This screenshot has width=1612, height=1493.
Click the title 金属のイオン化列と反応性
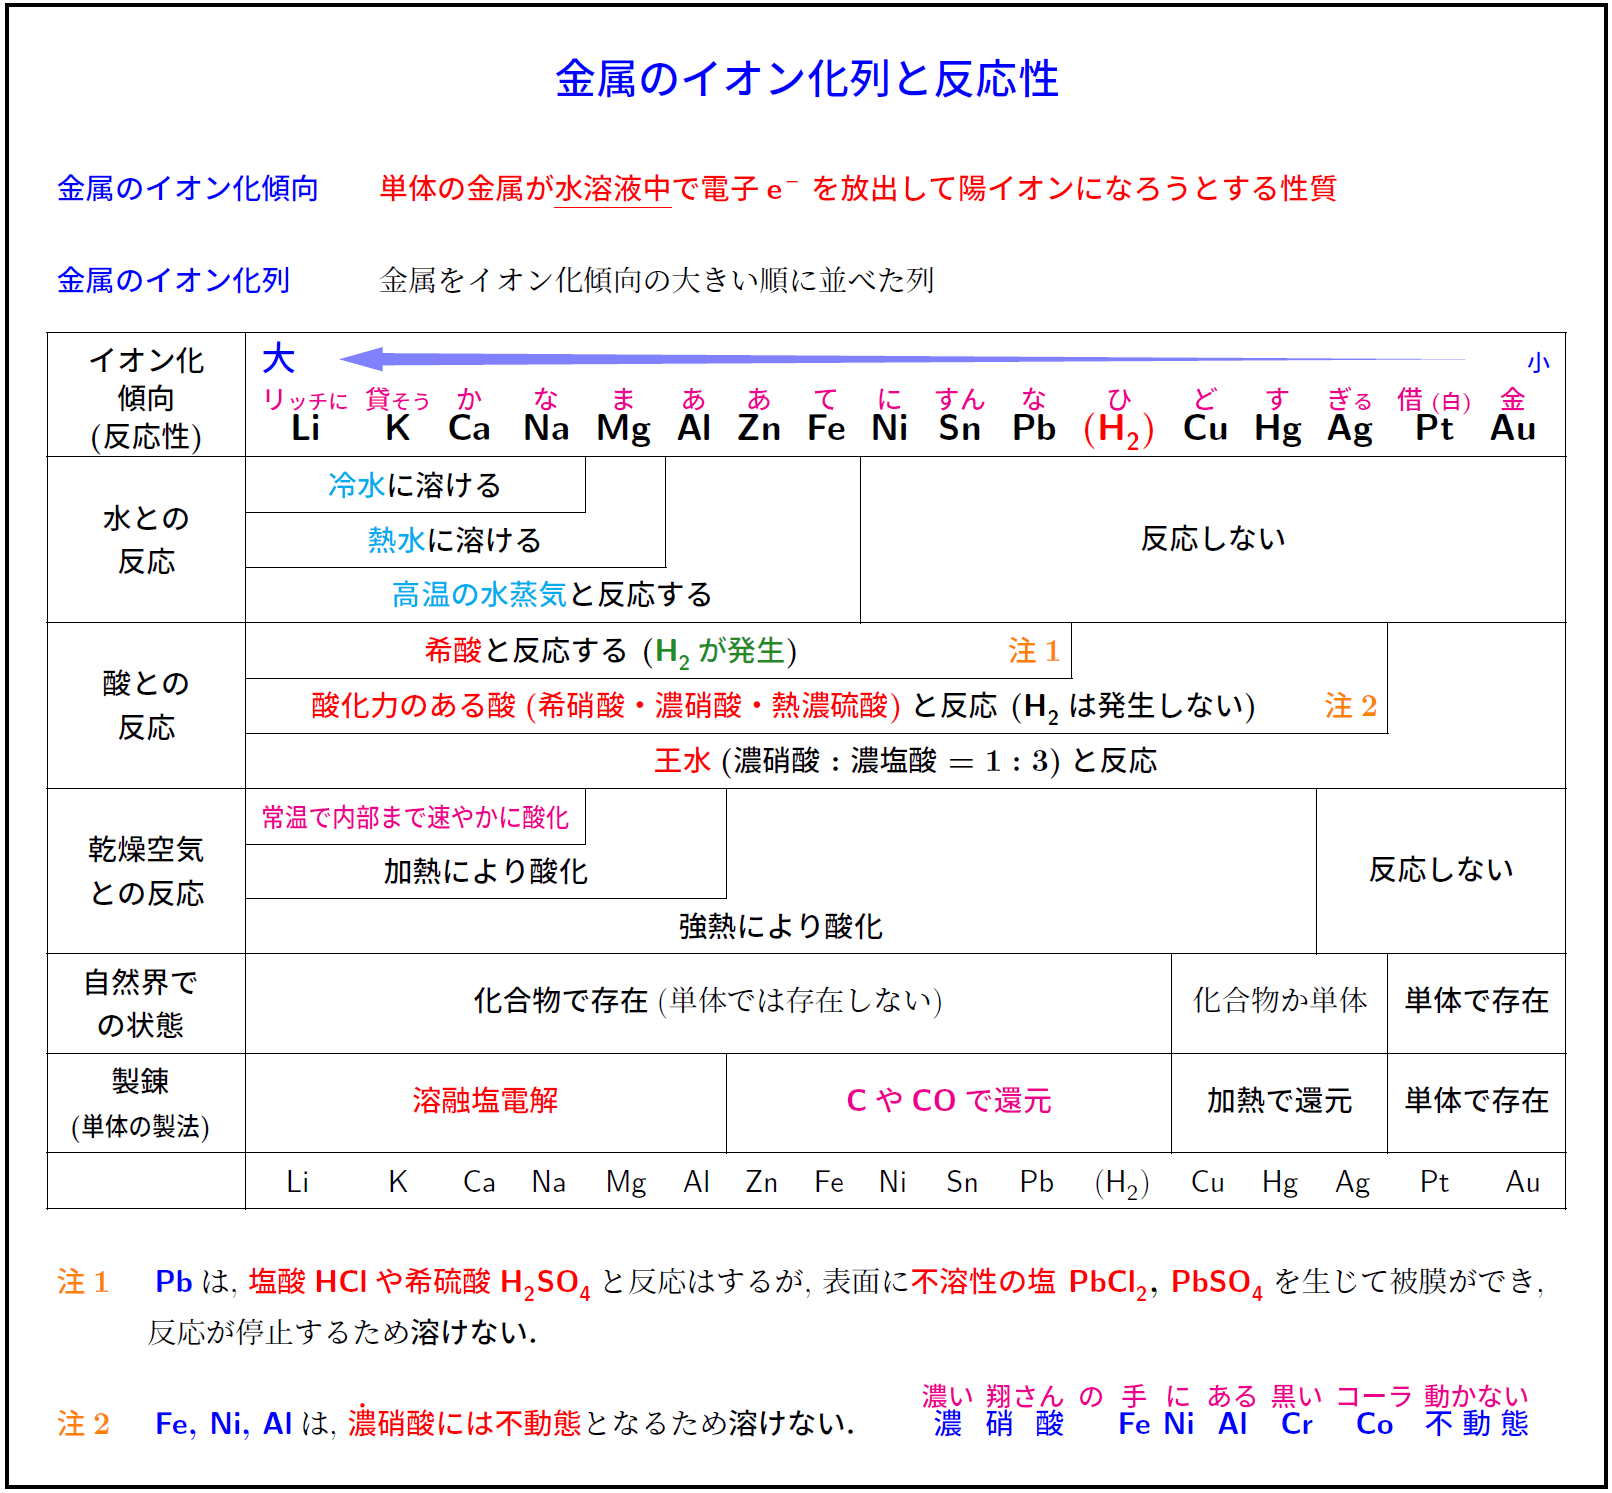pos(806,79)
